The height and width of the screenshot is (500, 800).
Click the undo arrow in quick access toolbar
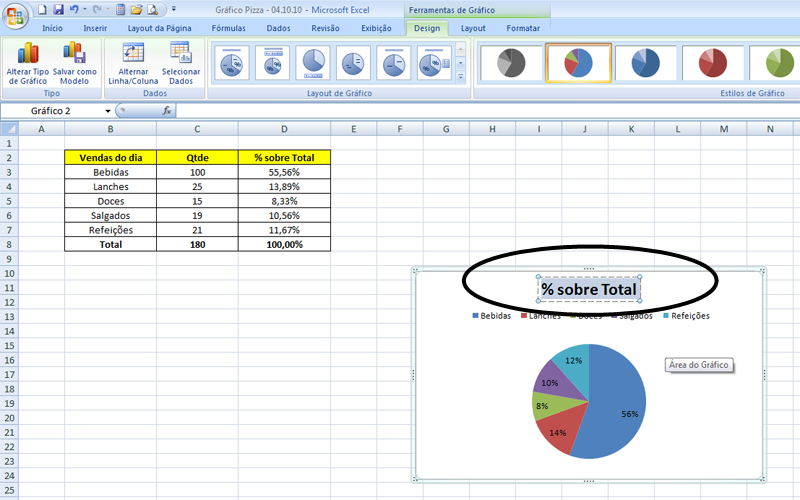point(75,9)
